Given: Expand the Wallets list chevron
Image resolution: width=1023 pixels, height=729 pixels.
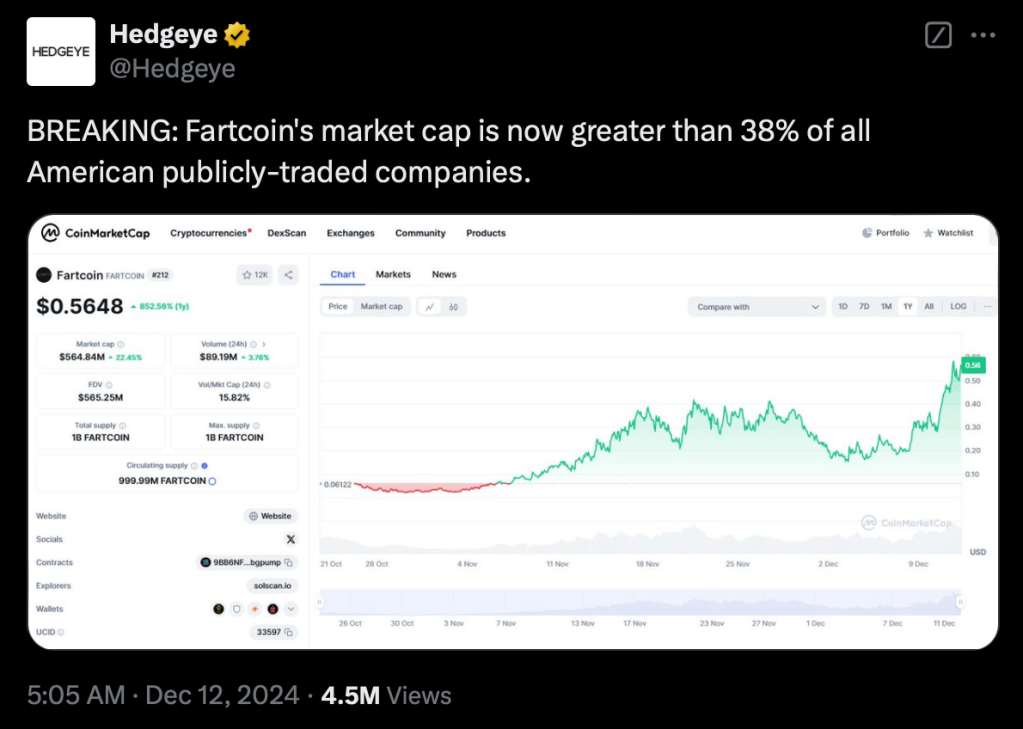Looking at the screenshot, I should click(291, 608).
